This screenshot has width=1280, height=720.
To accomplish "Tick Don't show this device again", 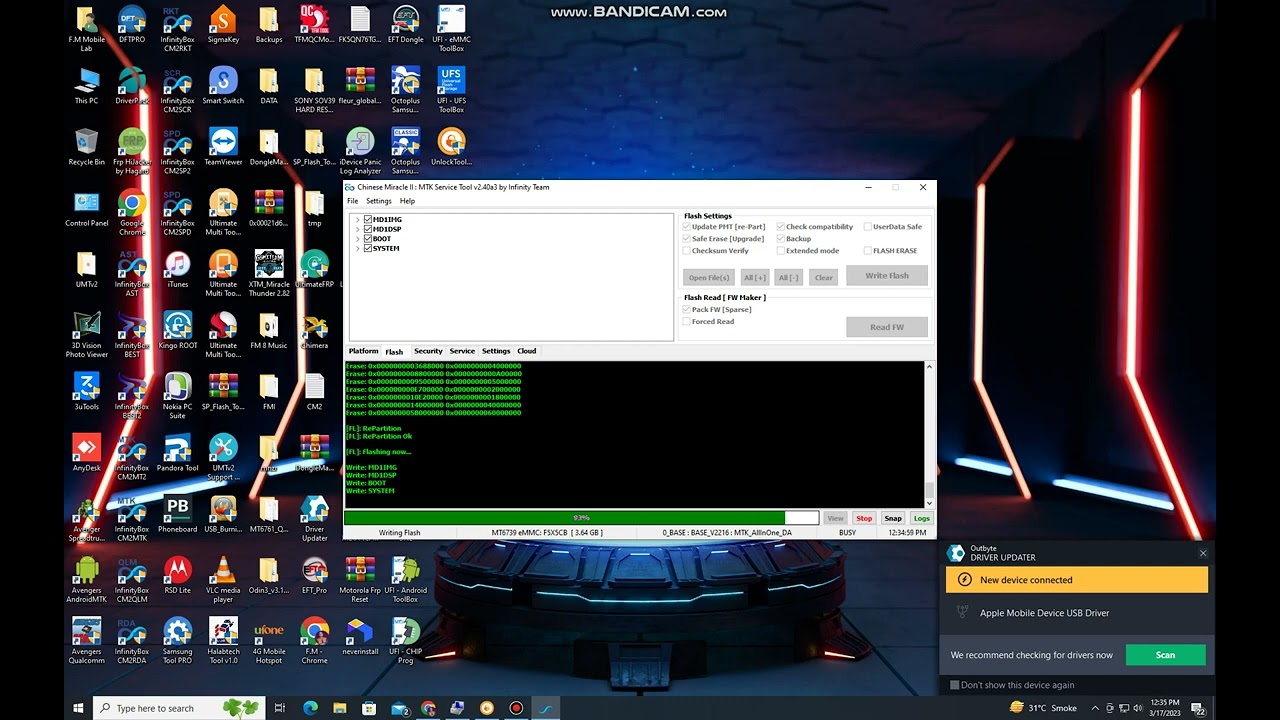I will coord(955,685).
